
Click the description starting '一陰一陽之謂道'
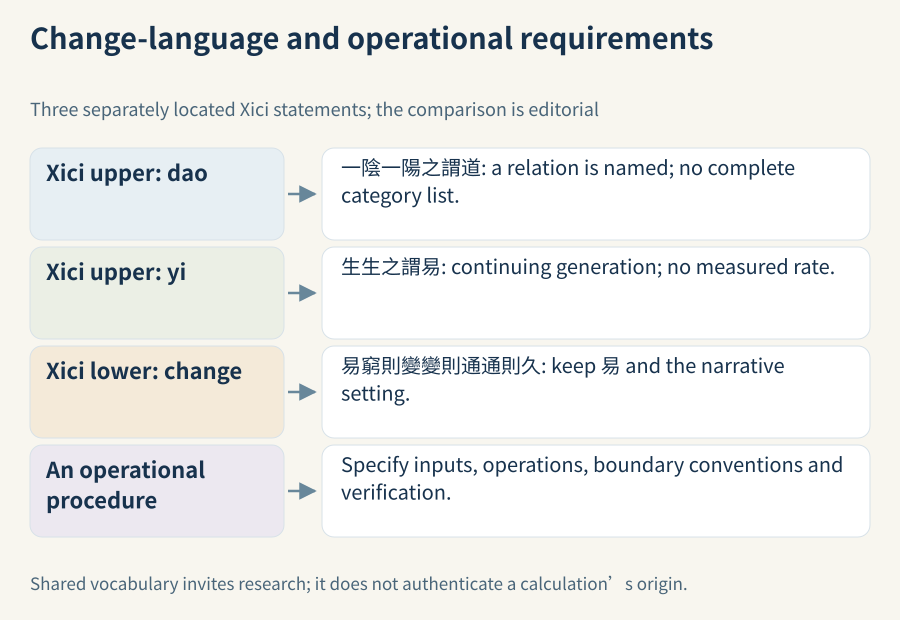pyautogui.click(x=596, y=194)
